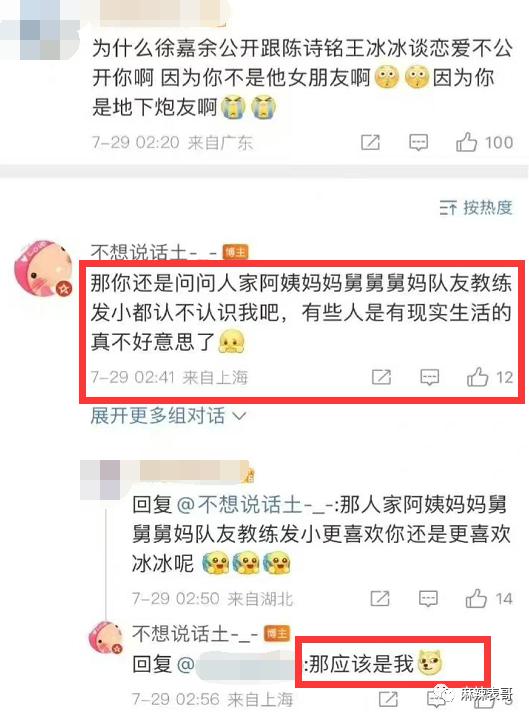Expand 展开更多组对话
This screenshot has height=717, width=529.
168,416
